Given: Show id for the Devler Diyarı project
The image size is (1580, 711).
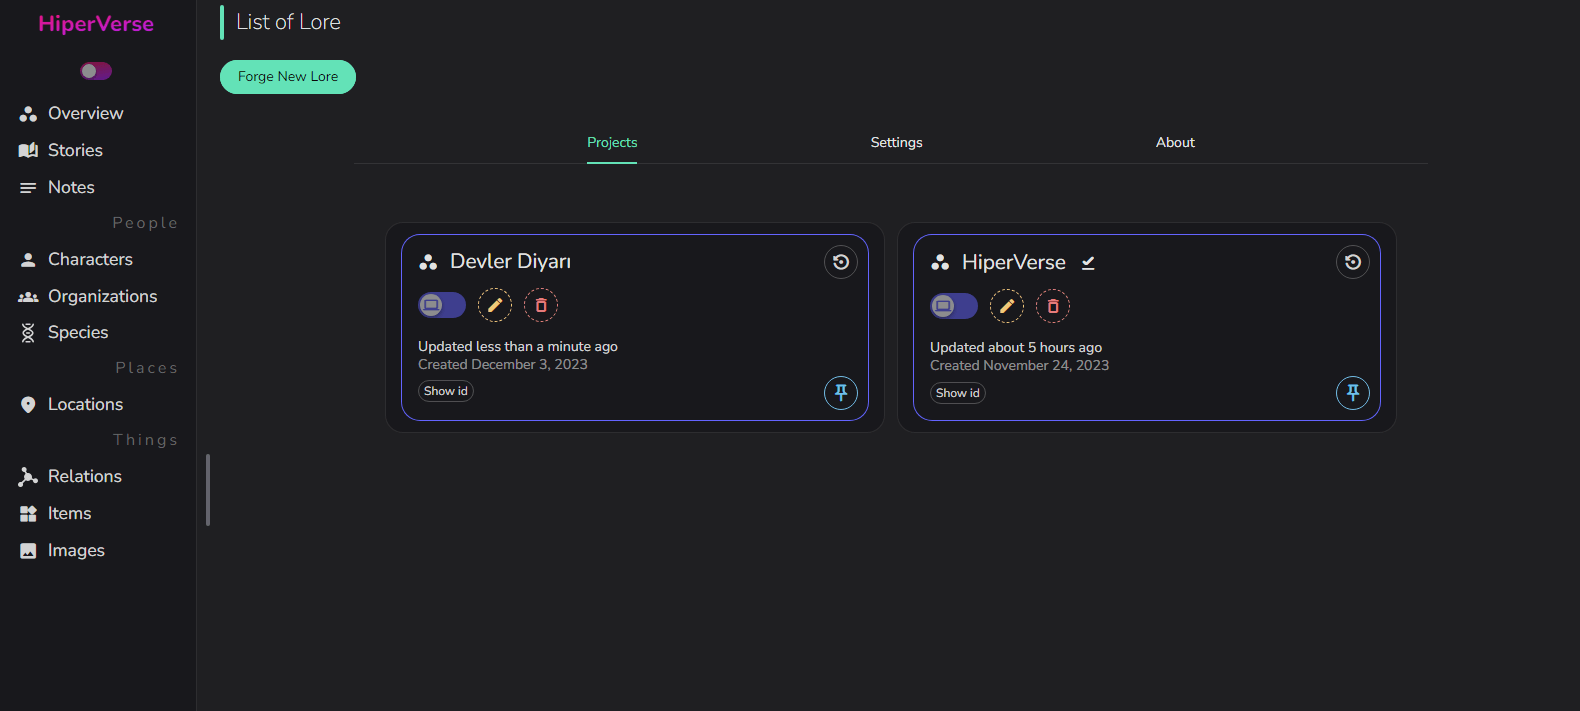Looking at the screenshot, I should 446,391.
